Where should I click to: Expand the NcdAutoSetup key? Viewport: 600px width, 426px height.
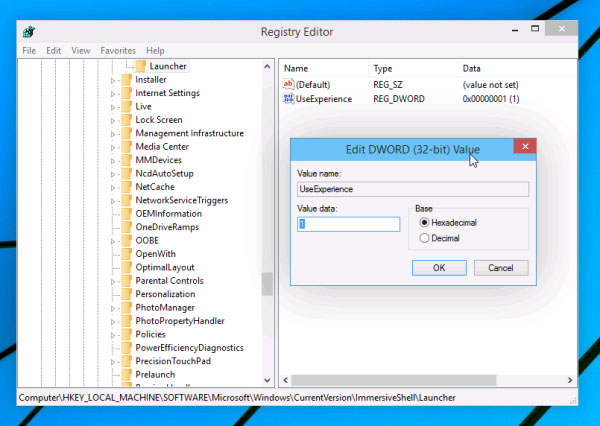(112, 174)
